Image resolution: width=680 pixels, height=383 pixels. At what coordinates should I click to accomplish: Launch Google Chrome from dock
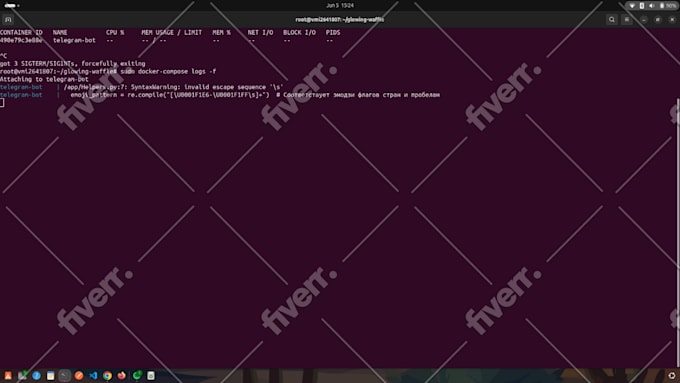pyautogui.click(x=108, y=376)
